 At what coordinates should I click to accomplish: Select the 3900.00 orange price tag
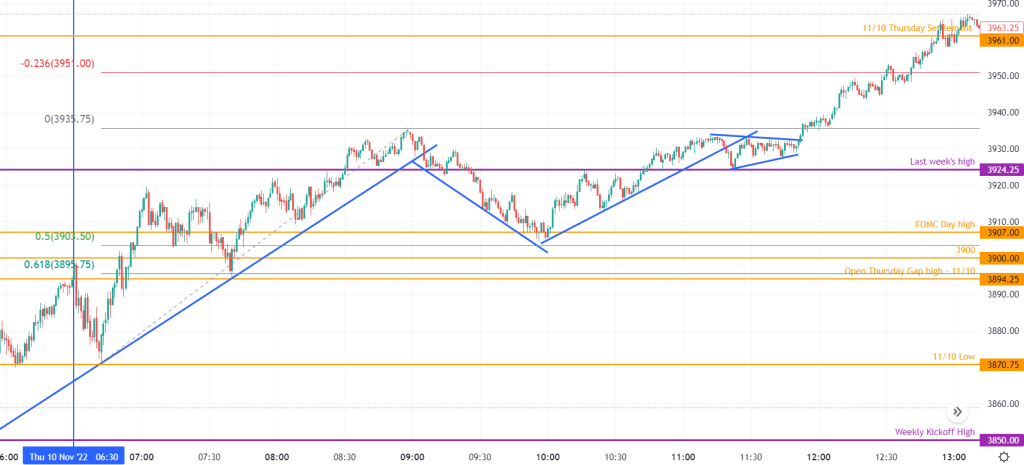coord(1001,258)
